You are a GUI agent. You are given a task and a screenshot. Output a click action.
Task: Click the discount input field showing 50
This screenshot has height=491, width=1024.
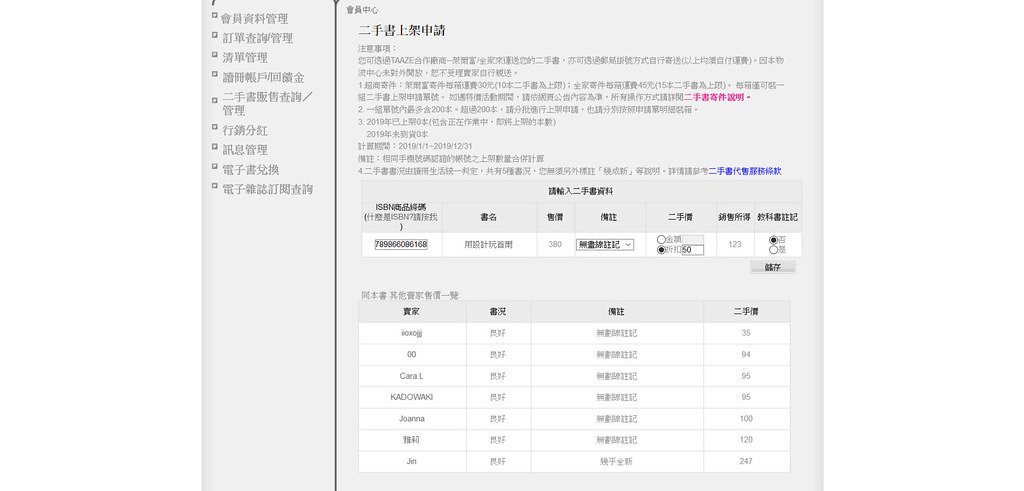point(693,250)
